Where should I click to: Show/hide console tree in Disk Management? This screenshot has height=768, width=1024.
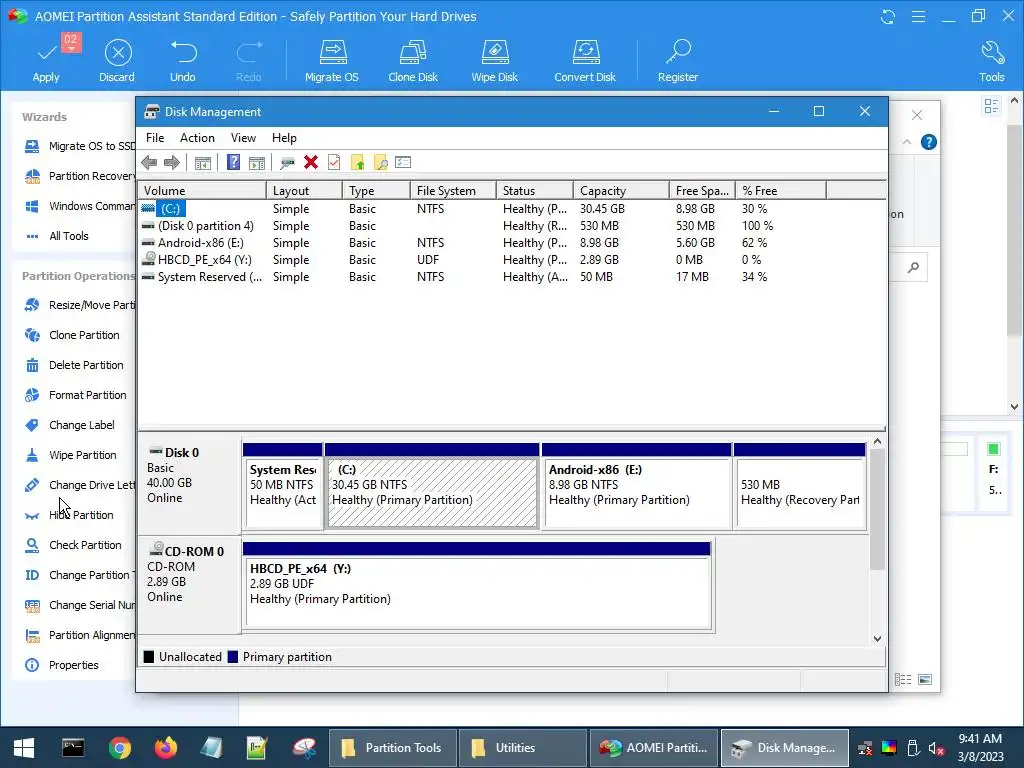click(x=202, y=163)
